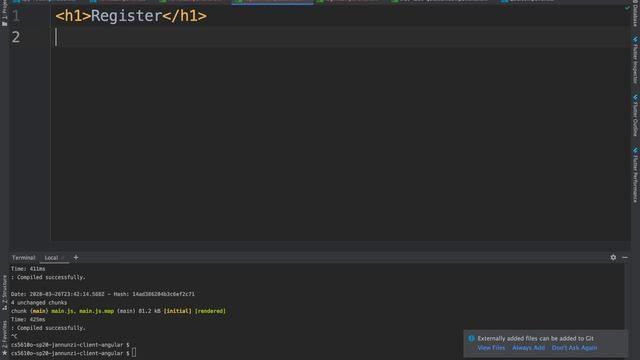Click the terminal command prompt cursor
Image resolution: width=640 pixels, height=360 pixels.
point(134,353)
